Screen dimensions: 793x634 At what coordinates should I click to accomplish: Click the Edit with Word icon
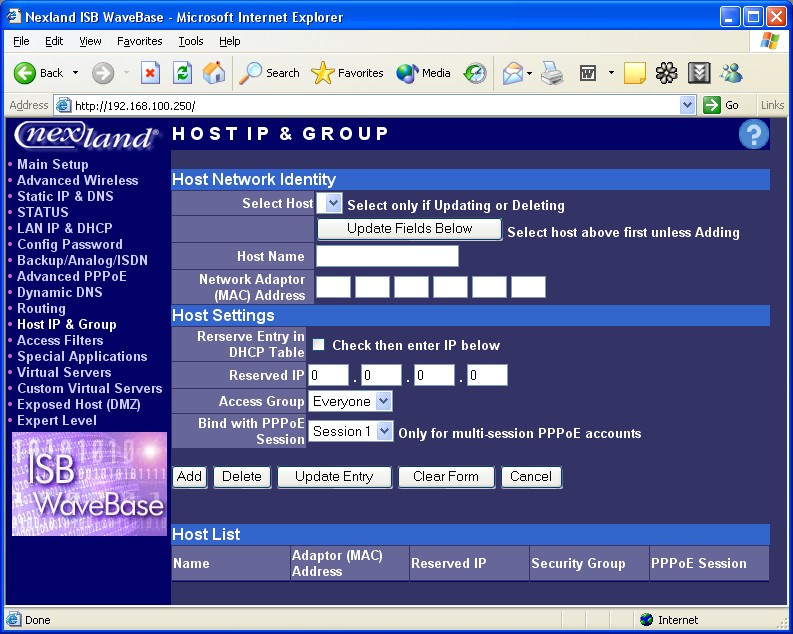(588, 73)
